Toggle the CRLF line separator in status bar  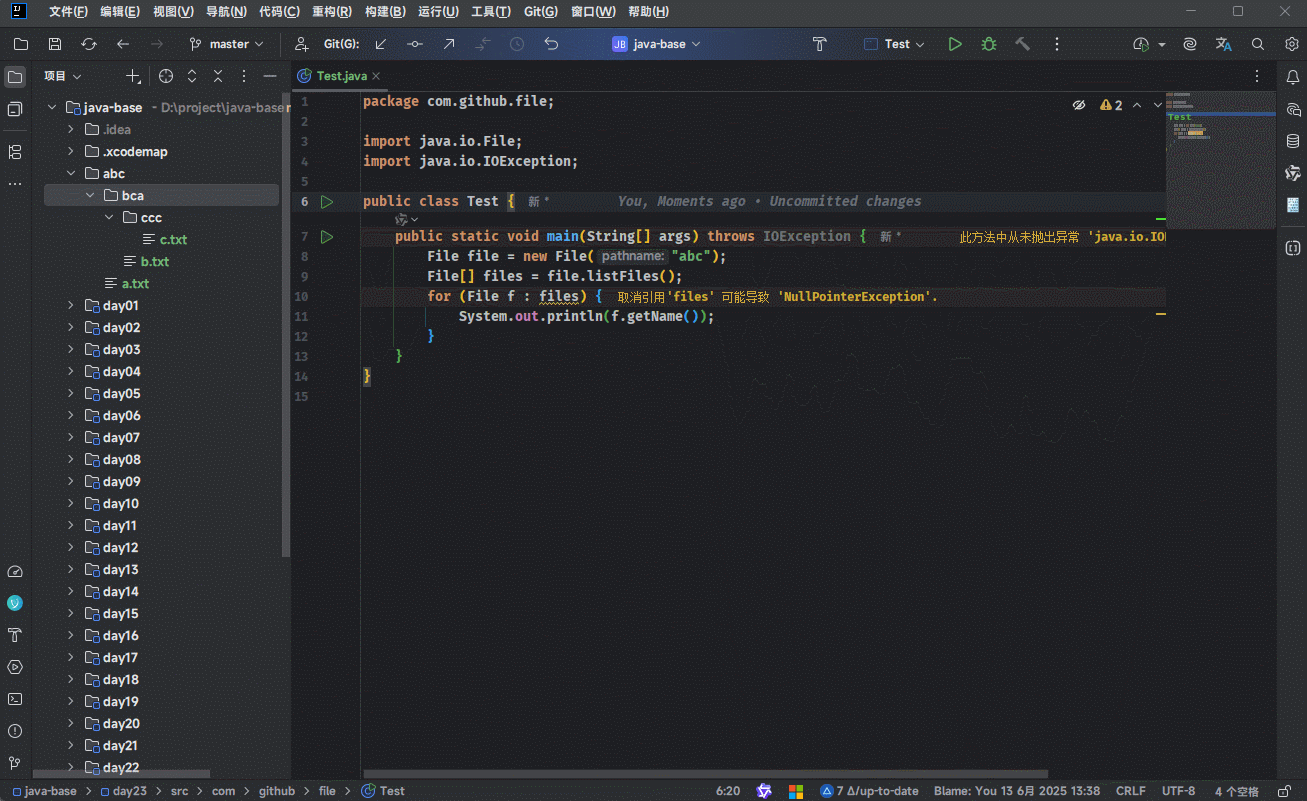click(x=1130, y=791)
